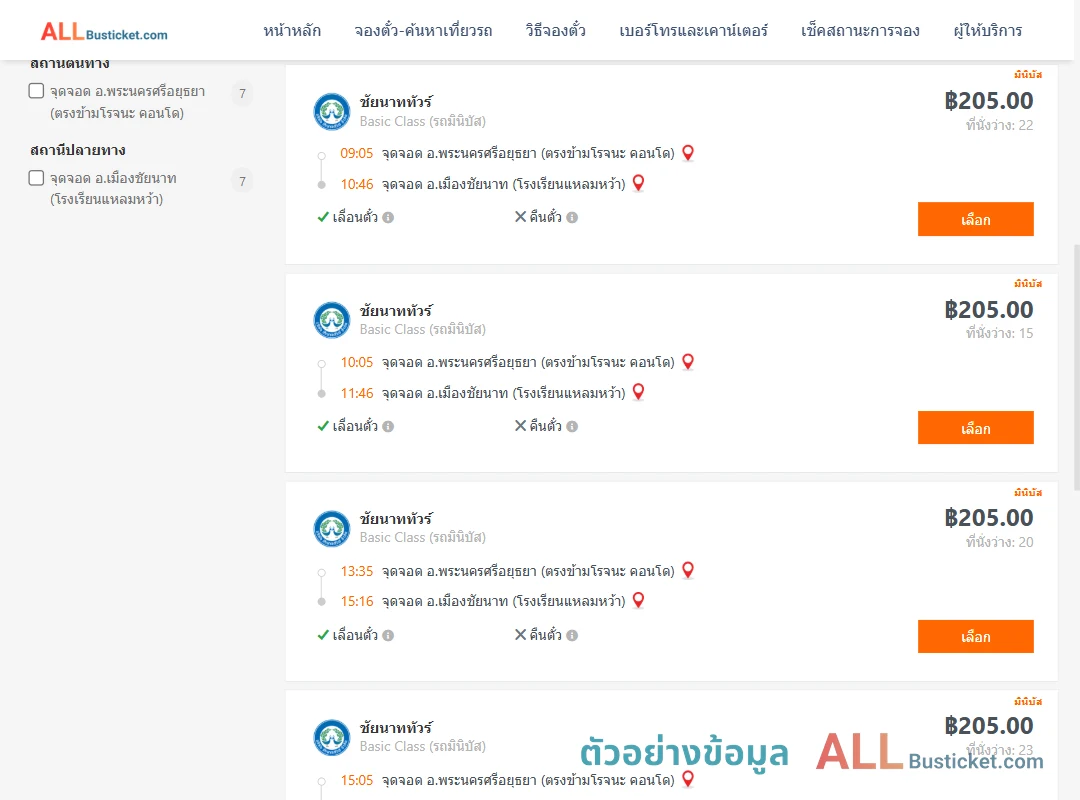
Task: Open จองตั๋ว-ค้นหาเที่ยวรถ menu
Action: coord(423,31)
